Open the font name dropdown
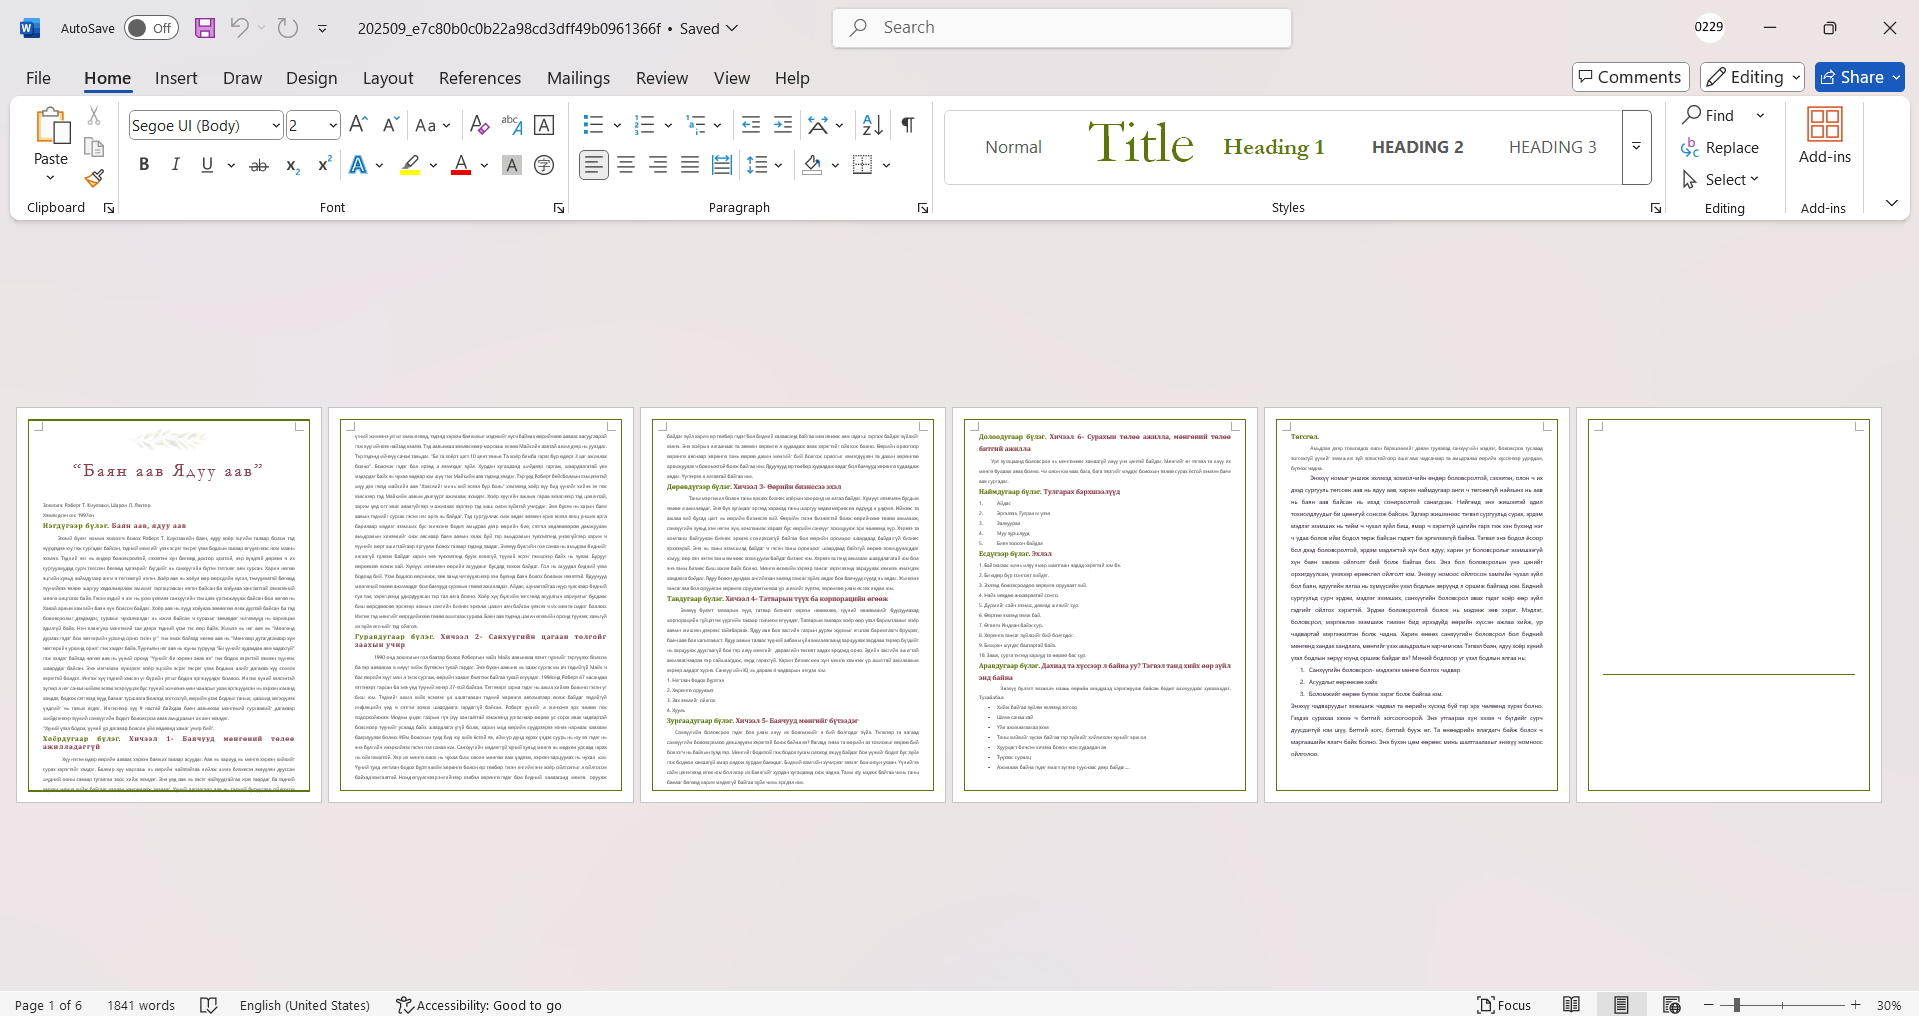This screenshot has height=1016, width=1919. coord(275,125)
